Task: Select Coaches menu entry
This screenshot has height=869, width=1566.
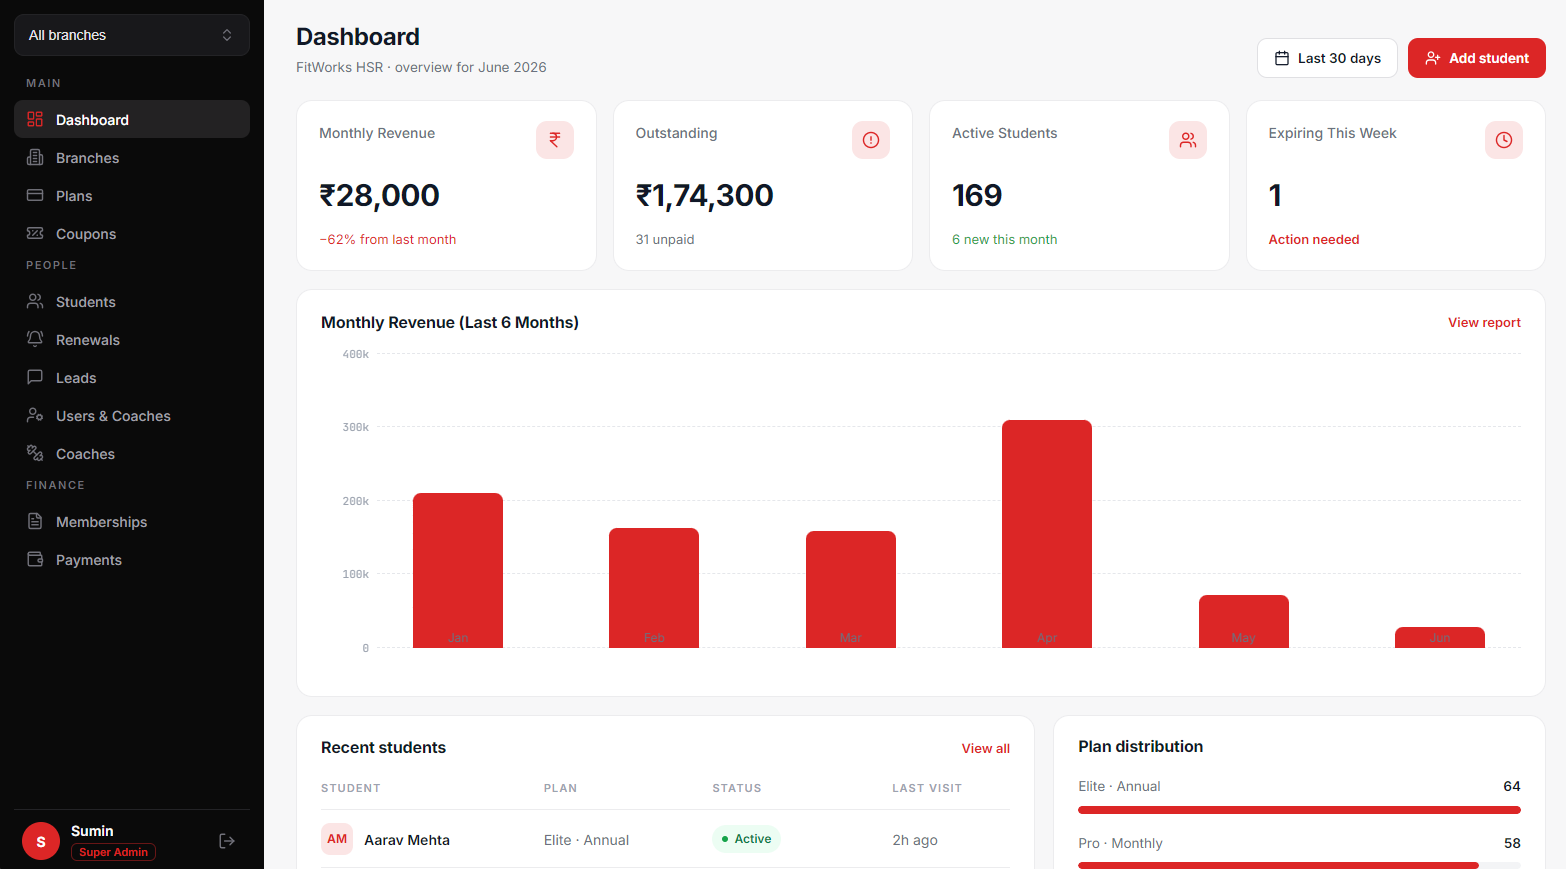Action: (x=132, y=453)
